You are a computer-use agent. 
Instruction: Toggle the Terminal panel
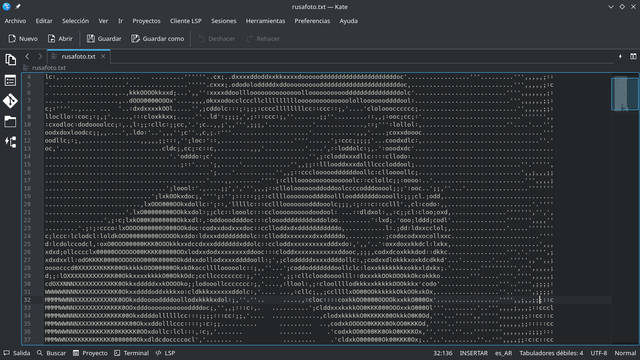(131, 353)
